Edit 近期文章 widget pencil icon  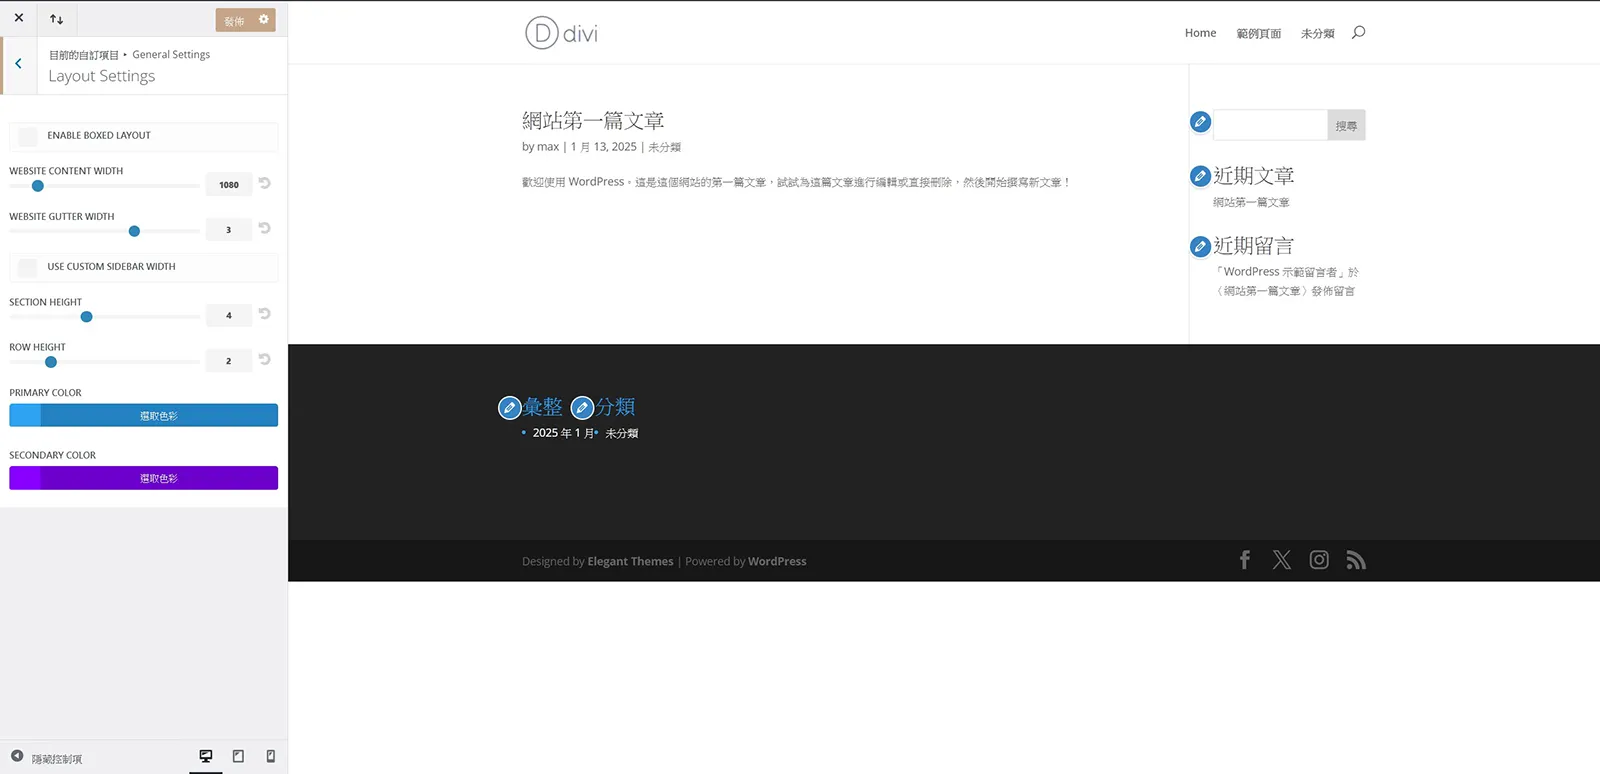1201,176
